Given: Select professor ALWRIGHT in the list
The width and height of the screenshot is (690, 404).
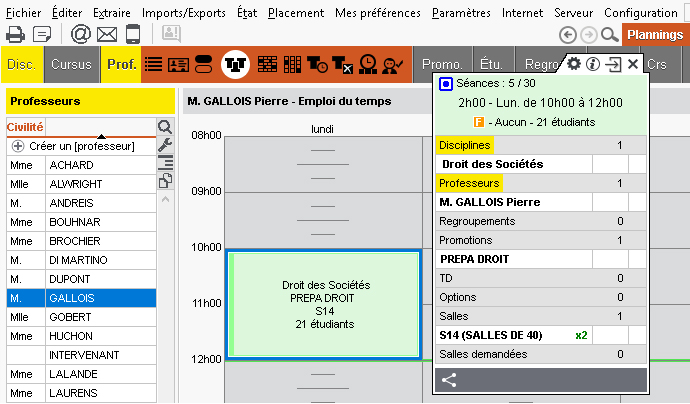Looking at the screenshot, I should click(x=81, y=184).
